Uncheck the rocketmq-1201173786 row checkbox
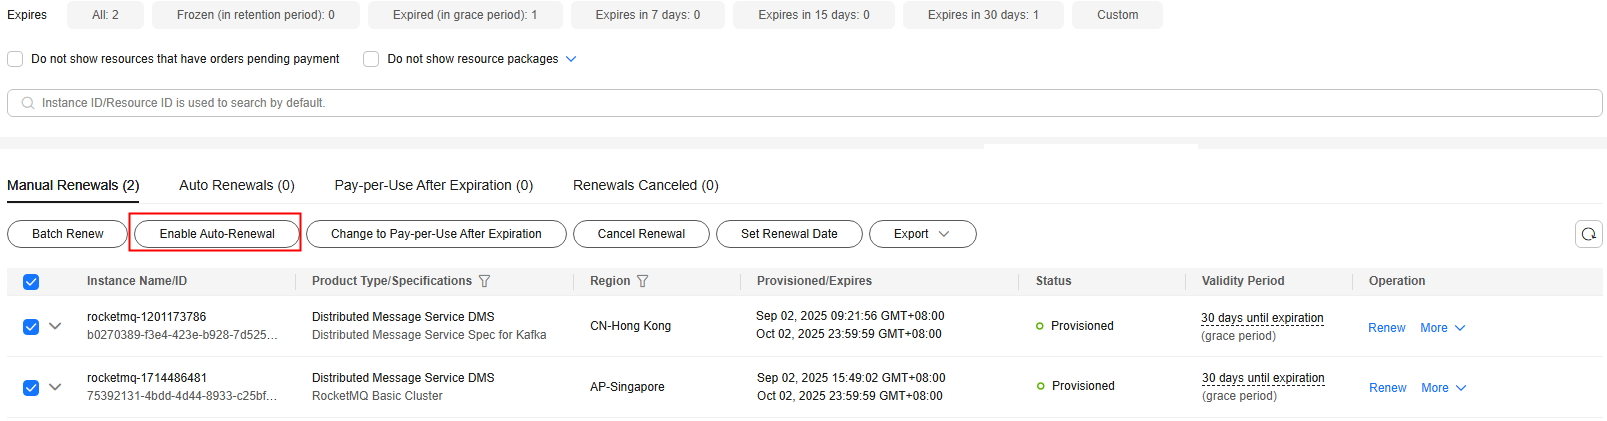1607x421 pixels. [31, 326]
